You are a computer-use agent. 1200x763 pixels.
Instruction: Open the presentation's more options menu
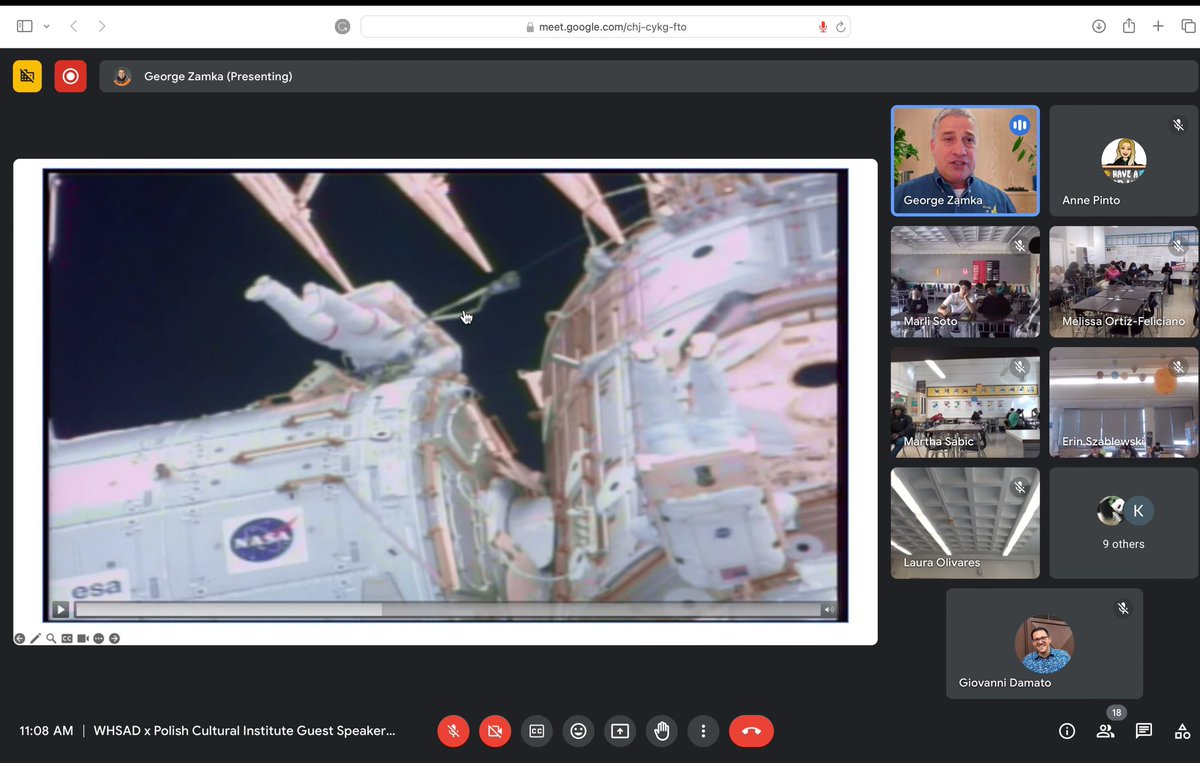pos(98,637)
